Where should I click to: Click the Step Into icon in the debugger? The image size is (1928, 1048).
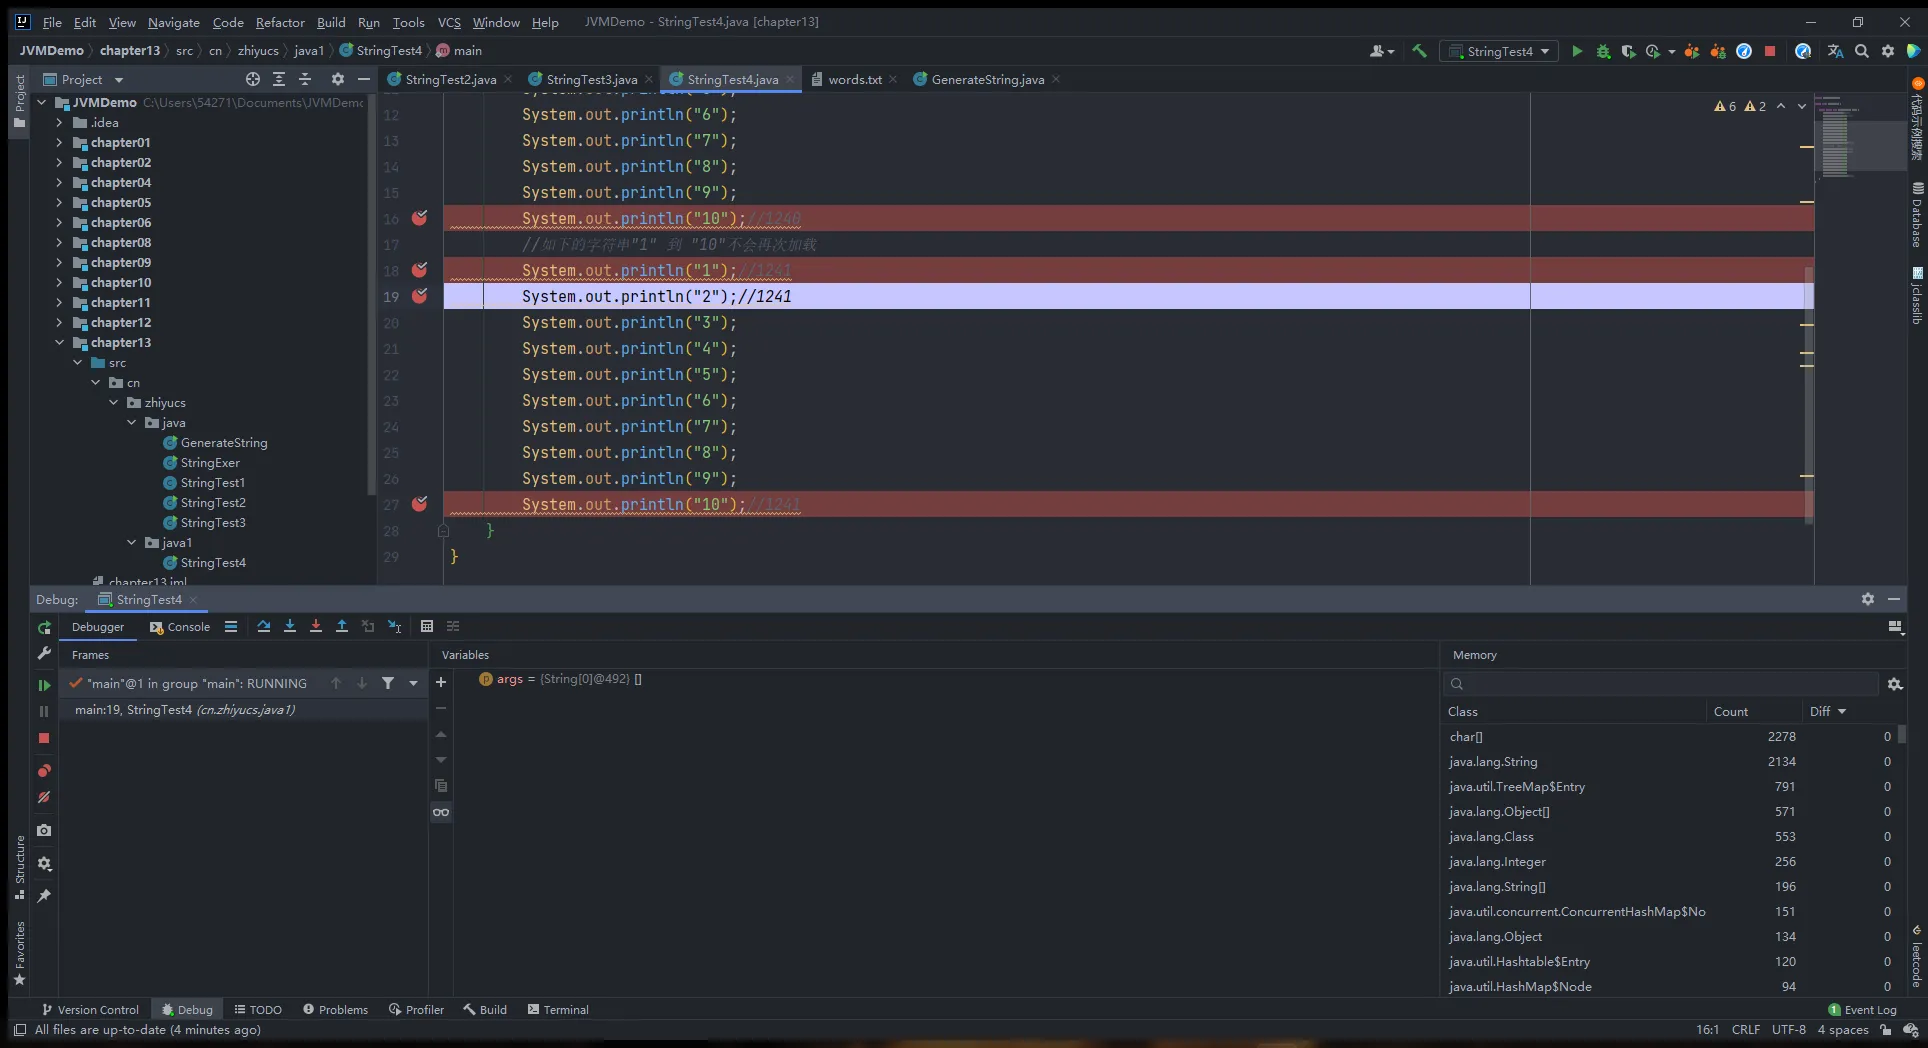coord(290,626)
